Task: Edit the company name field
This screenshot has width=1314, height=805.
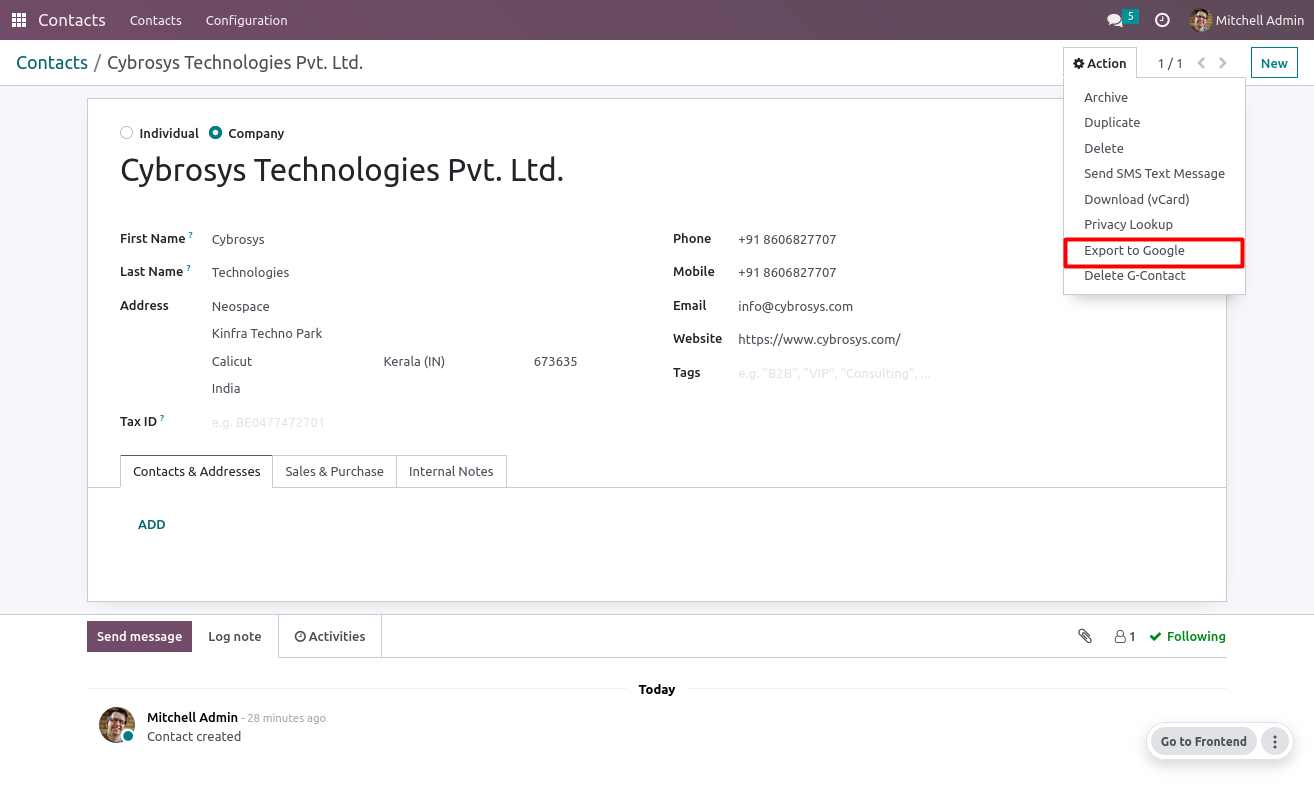Action: tap(342, 170)
